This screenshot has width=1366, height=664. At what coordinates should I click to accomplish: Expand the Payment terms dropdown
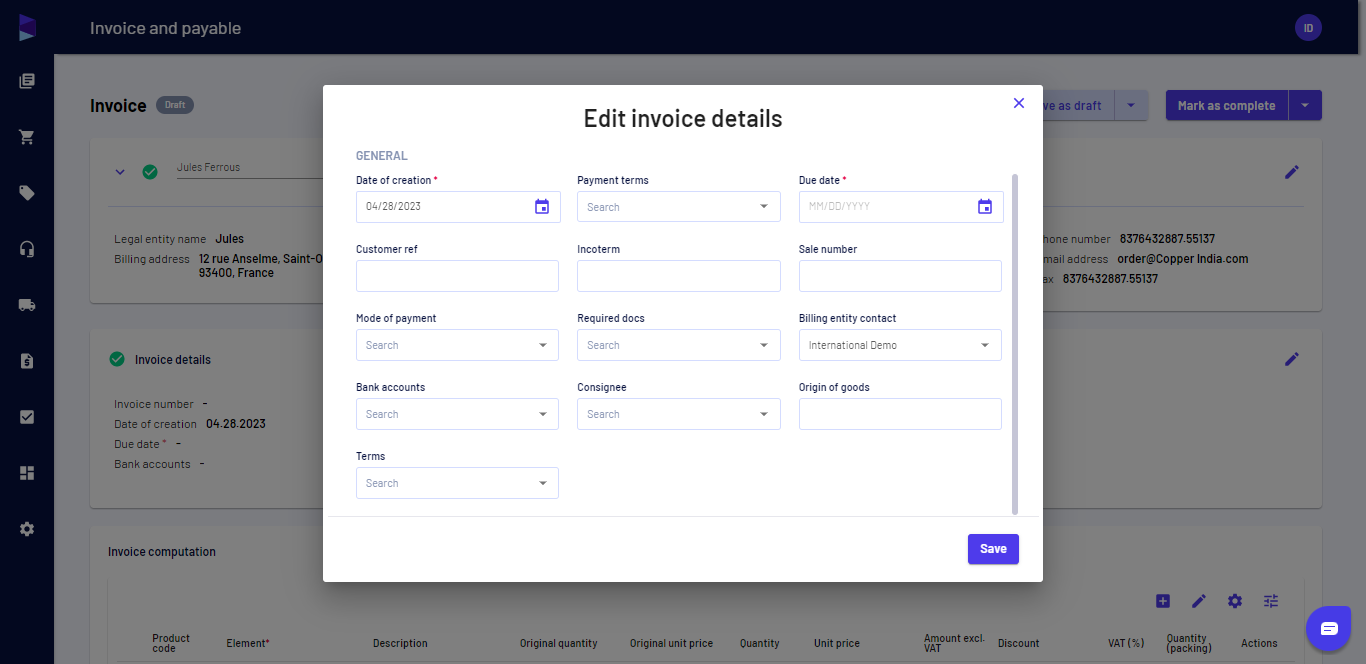pos(764,207)
